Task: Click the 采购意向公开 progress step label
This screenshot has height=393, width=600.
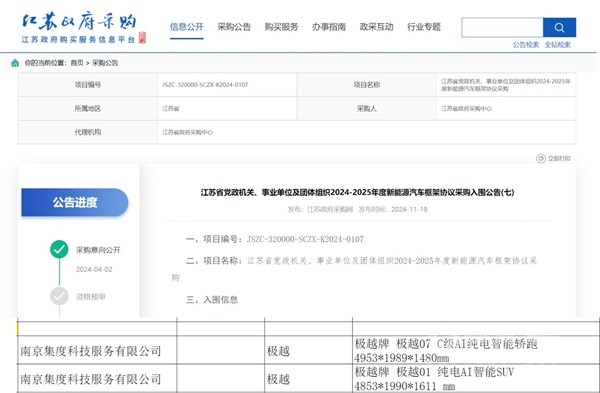Action: (x=98, y=250)
